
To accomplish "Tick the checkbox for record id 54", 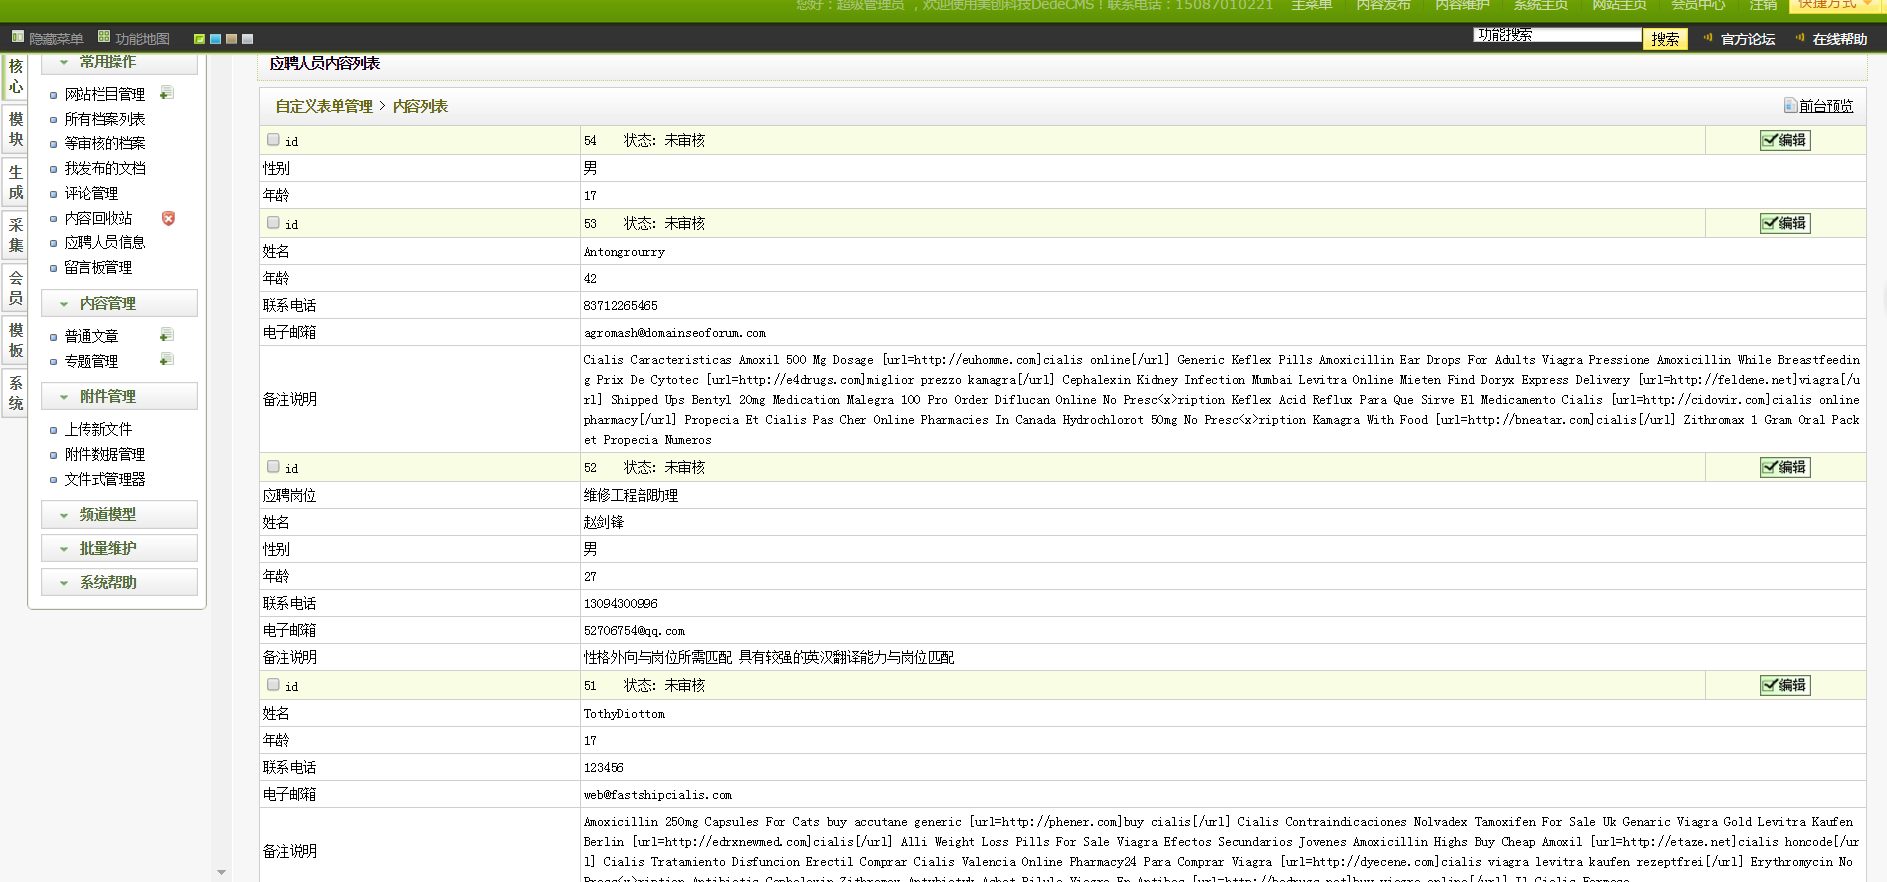I will pyautogui.click(x=273, y=140).
